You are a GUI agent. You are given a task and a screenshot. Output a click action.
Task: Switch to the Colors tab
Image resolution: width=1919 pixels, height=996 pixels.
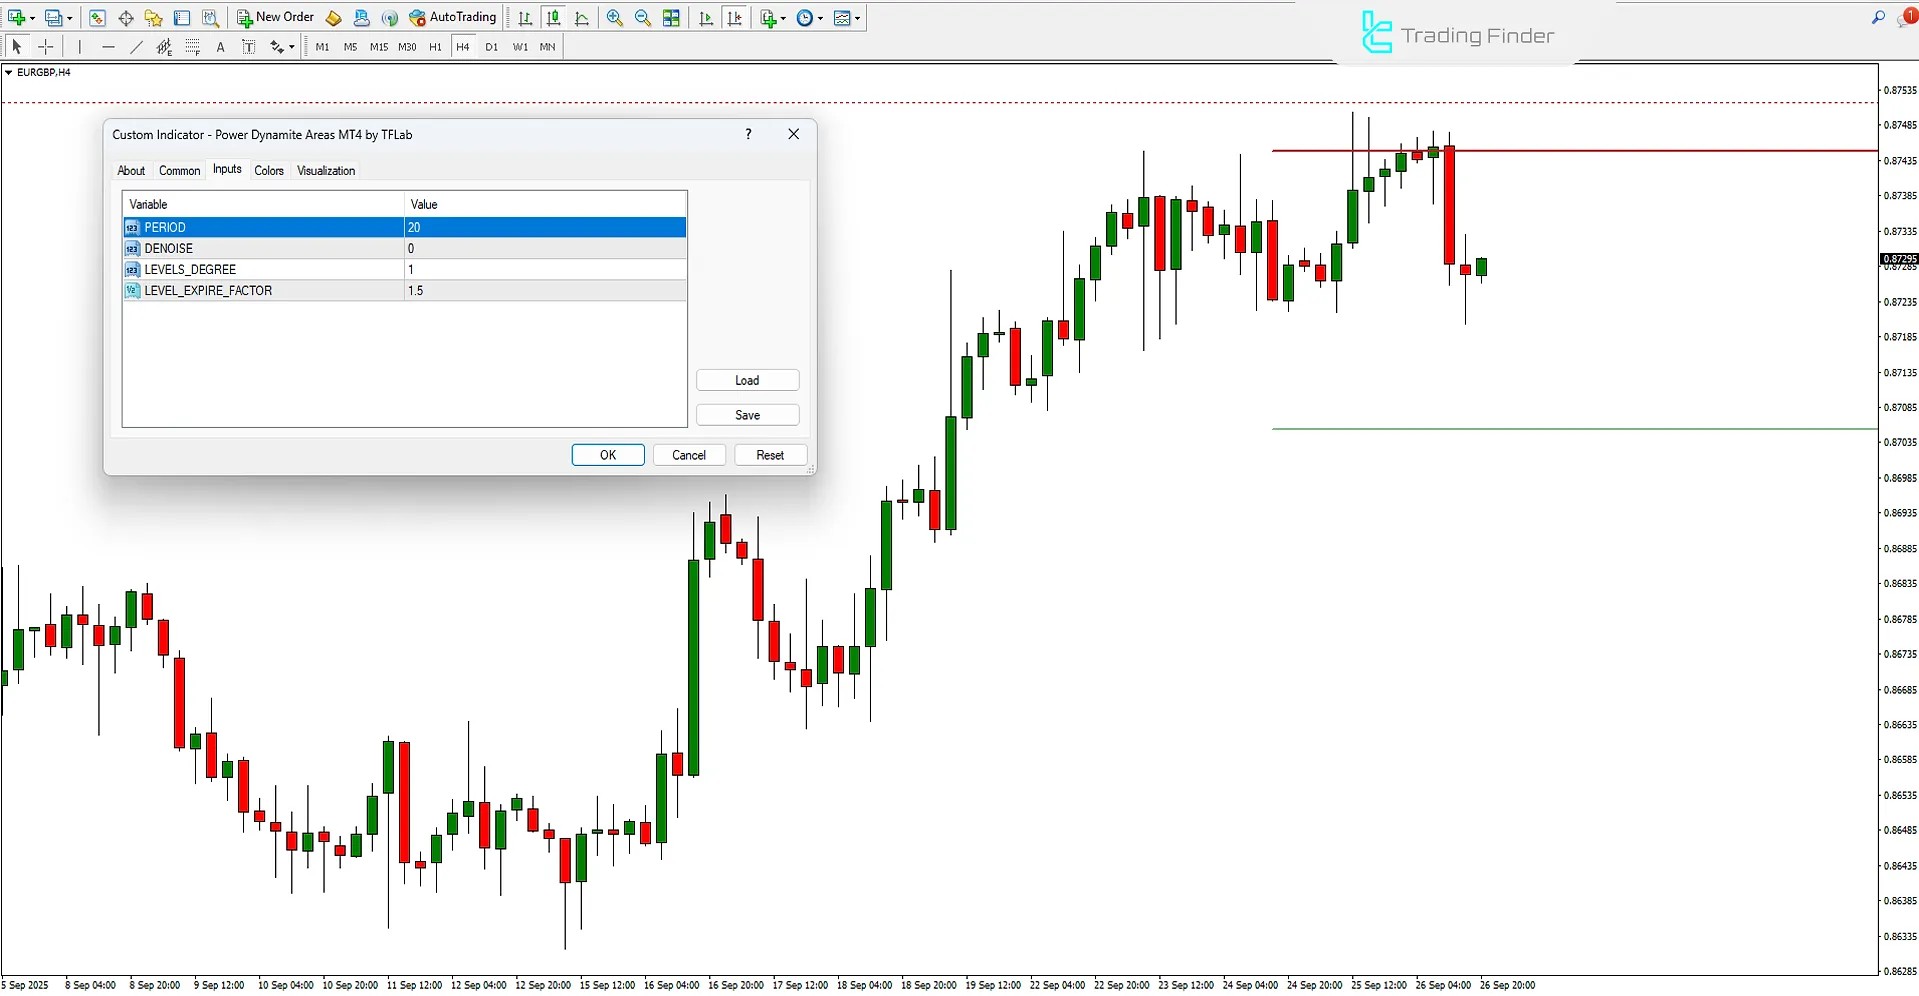[268, 171]
